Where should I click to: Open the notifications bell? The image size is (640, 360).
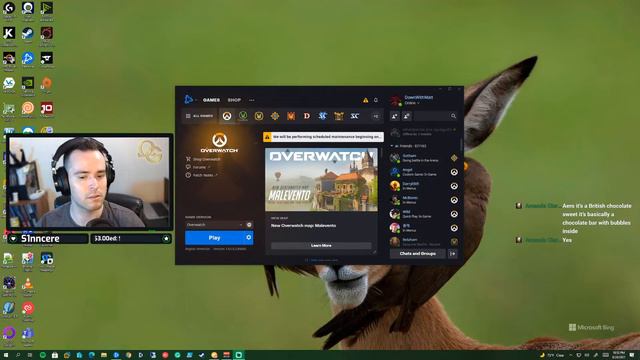click(x=376, y=100)
